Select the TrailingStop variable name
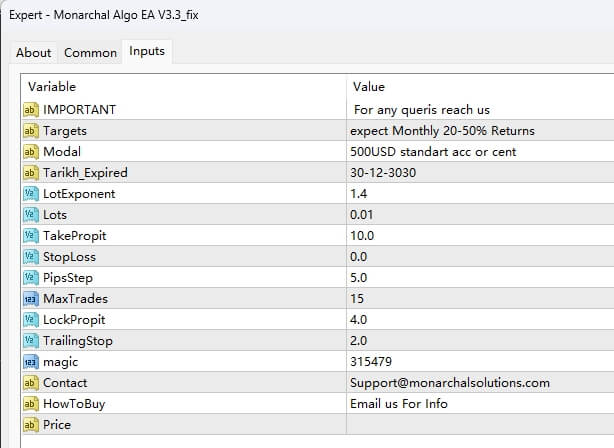 tap(78, 341)
